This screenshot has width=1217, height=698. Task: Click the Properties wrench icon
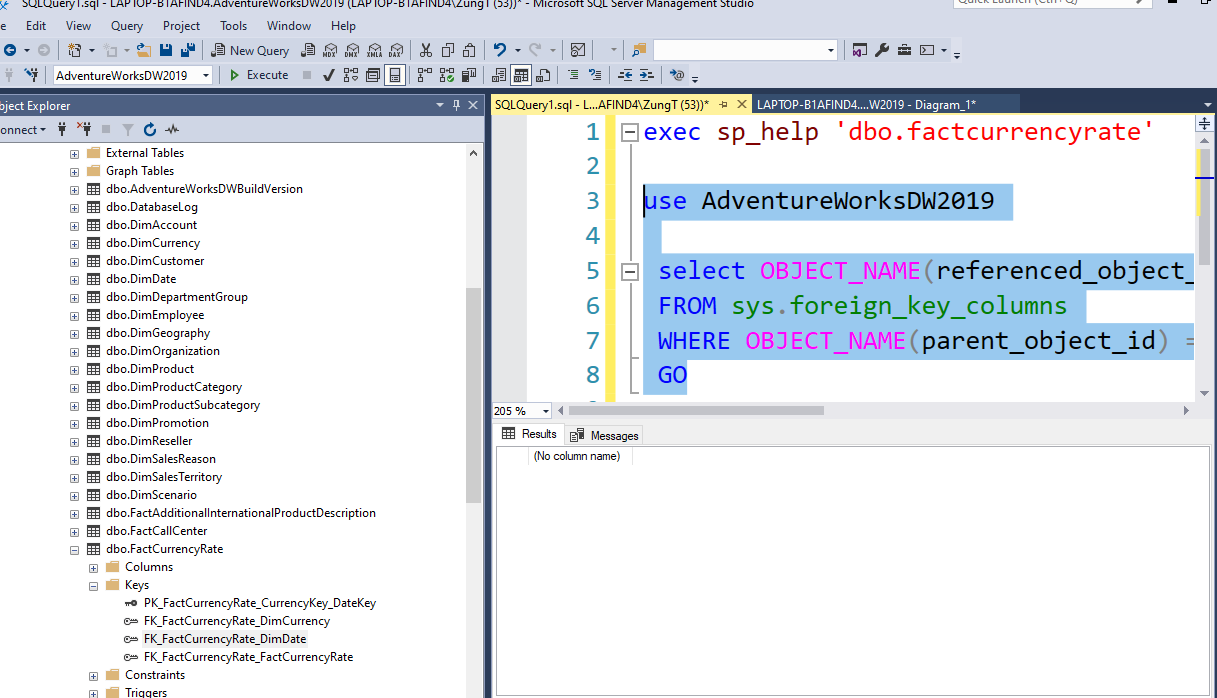pyautogui.click(x=881, y=50)
